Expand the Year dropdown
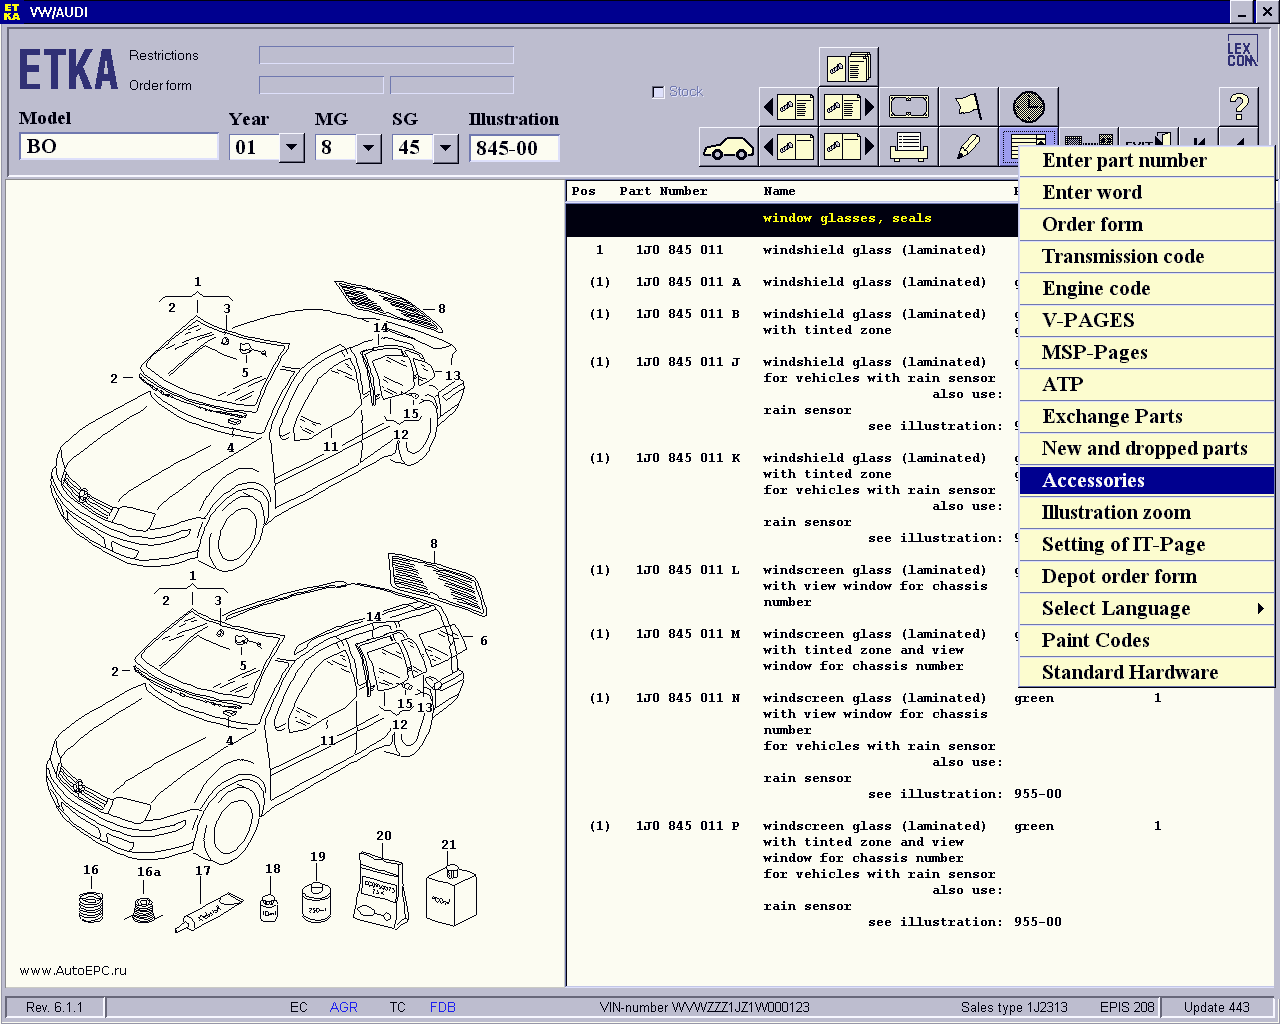The image size is (1280, 1024). pos(291,148)
